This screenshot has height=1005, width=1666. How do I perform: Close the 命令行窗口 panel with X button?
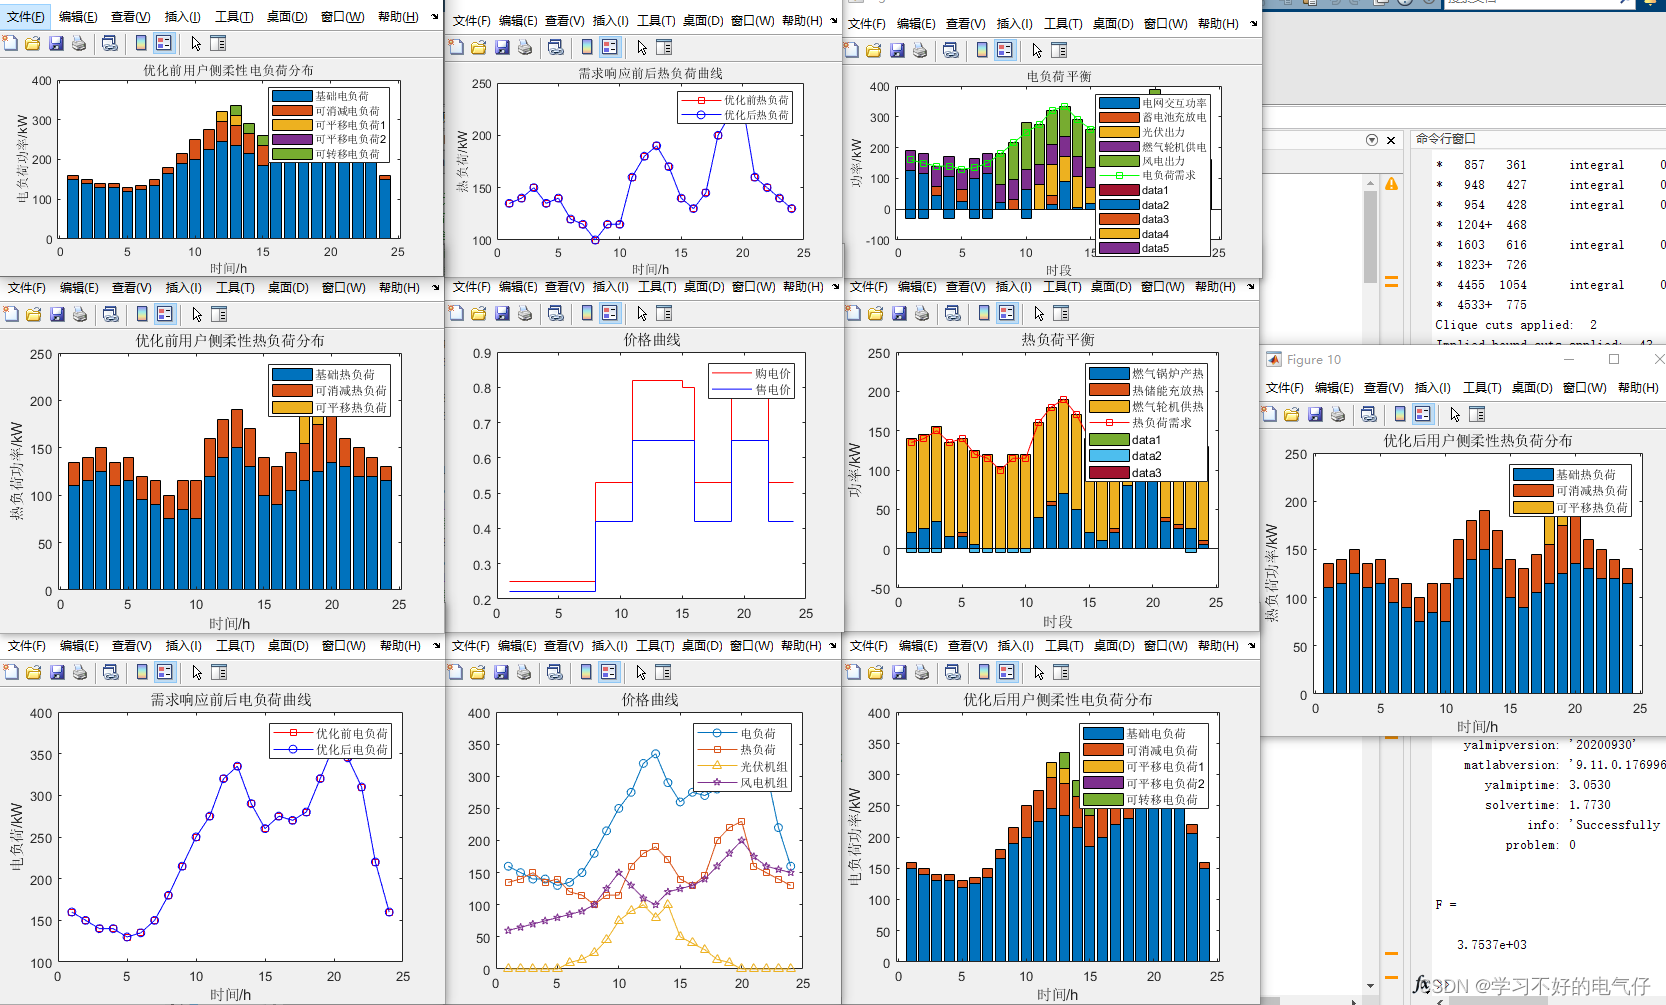pyautogui.click(x=1391, y=140)
